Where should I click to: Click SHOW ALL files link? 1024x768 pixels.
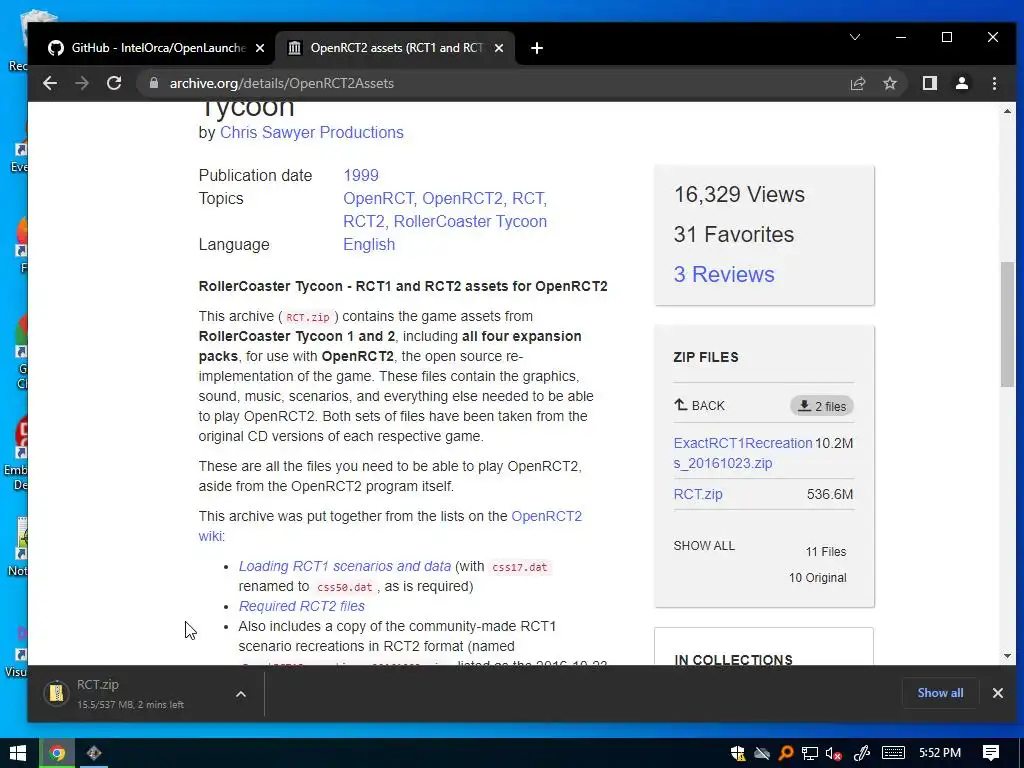coord(704,545)
